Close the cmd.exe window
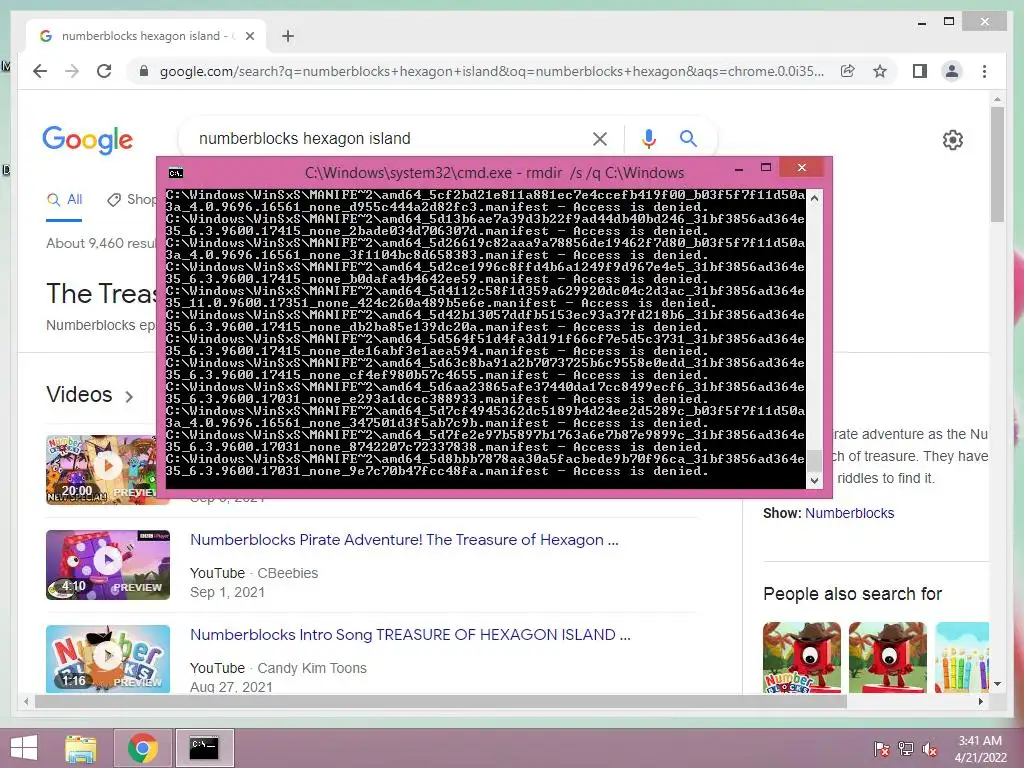Screen dimensions: 1024x768 (801, 168)
